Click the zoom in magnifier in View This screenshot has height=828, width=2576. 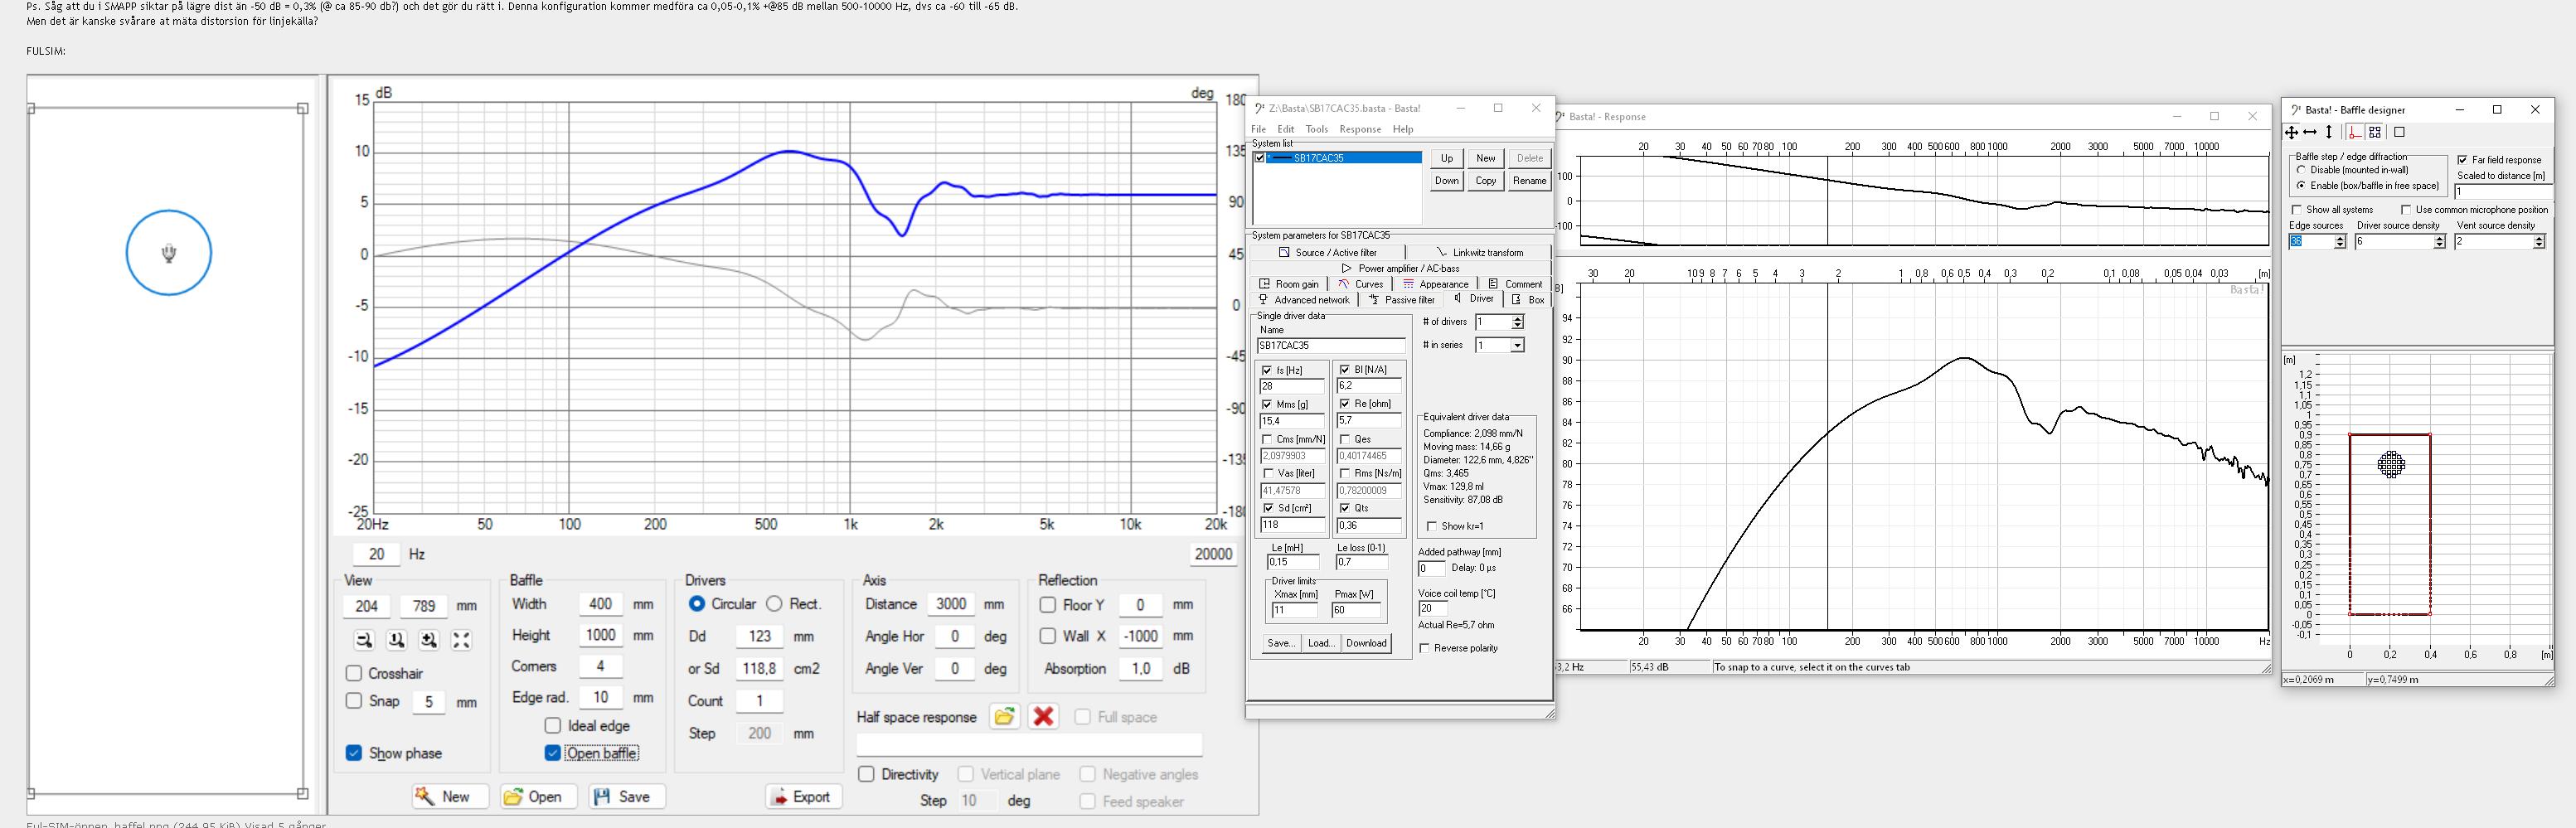(x=428, y=640)
